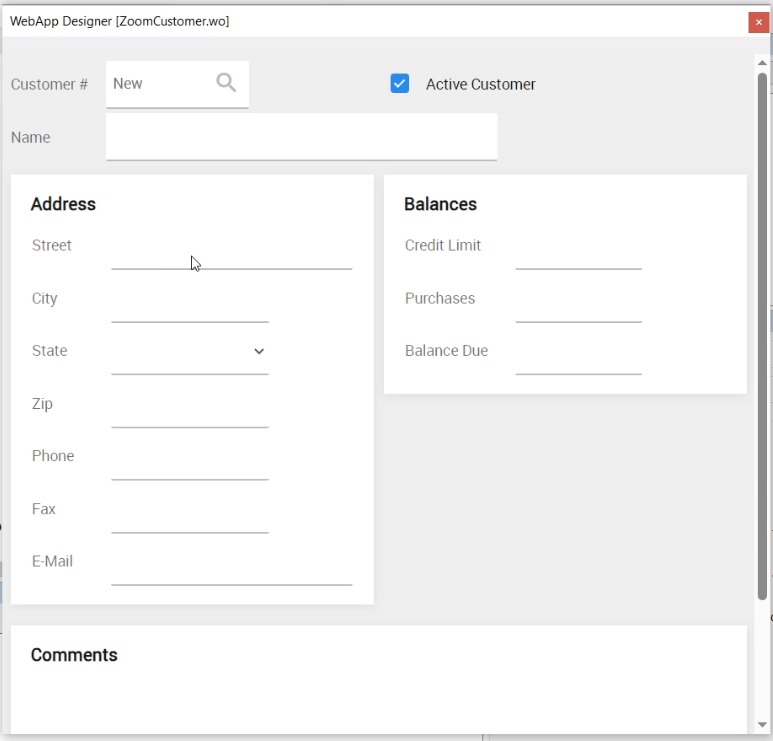Click the City input field
This screenshot has width=773, height=741.
point(190,307)
